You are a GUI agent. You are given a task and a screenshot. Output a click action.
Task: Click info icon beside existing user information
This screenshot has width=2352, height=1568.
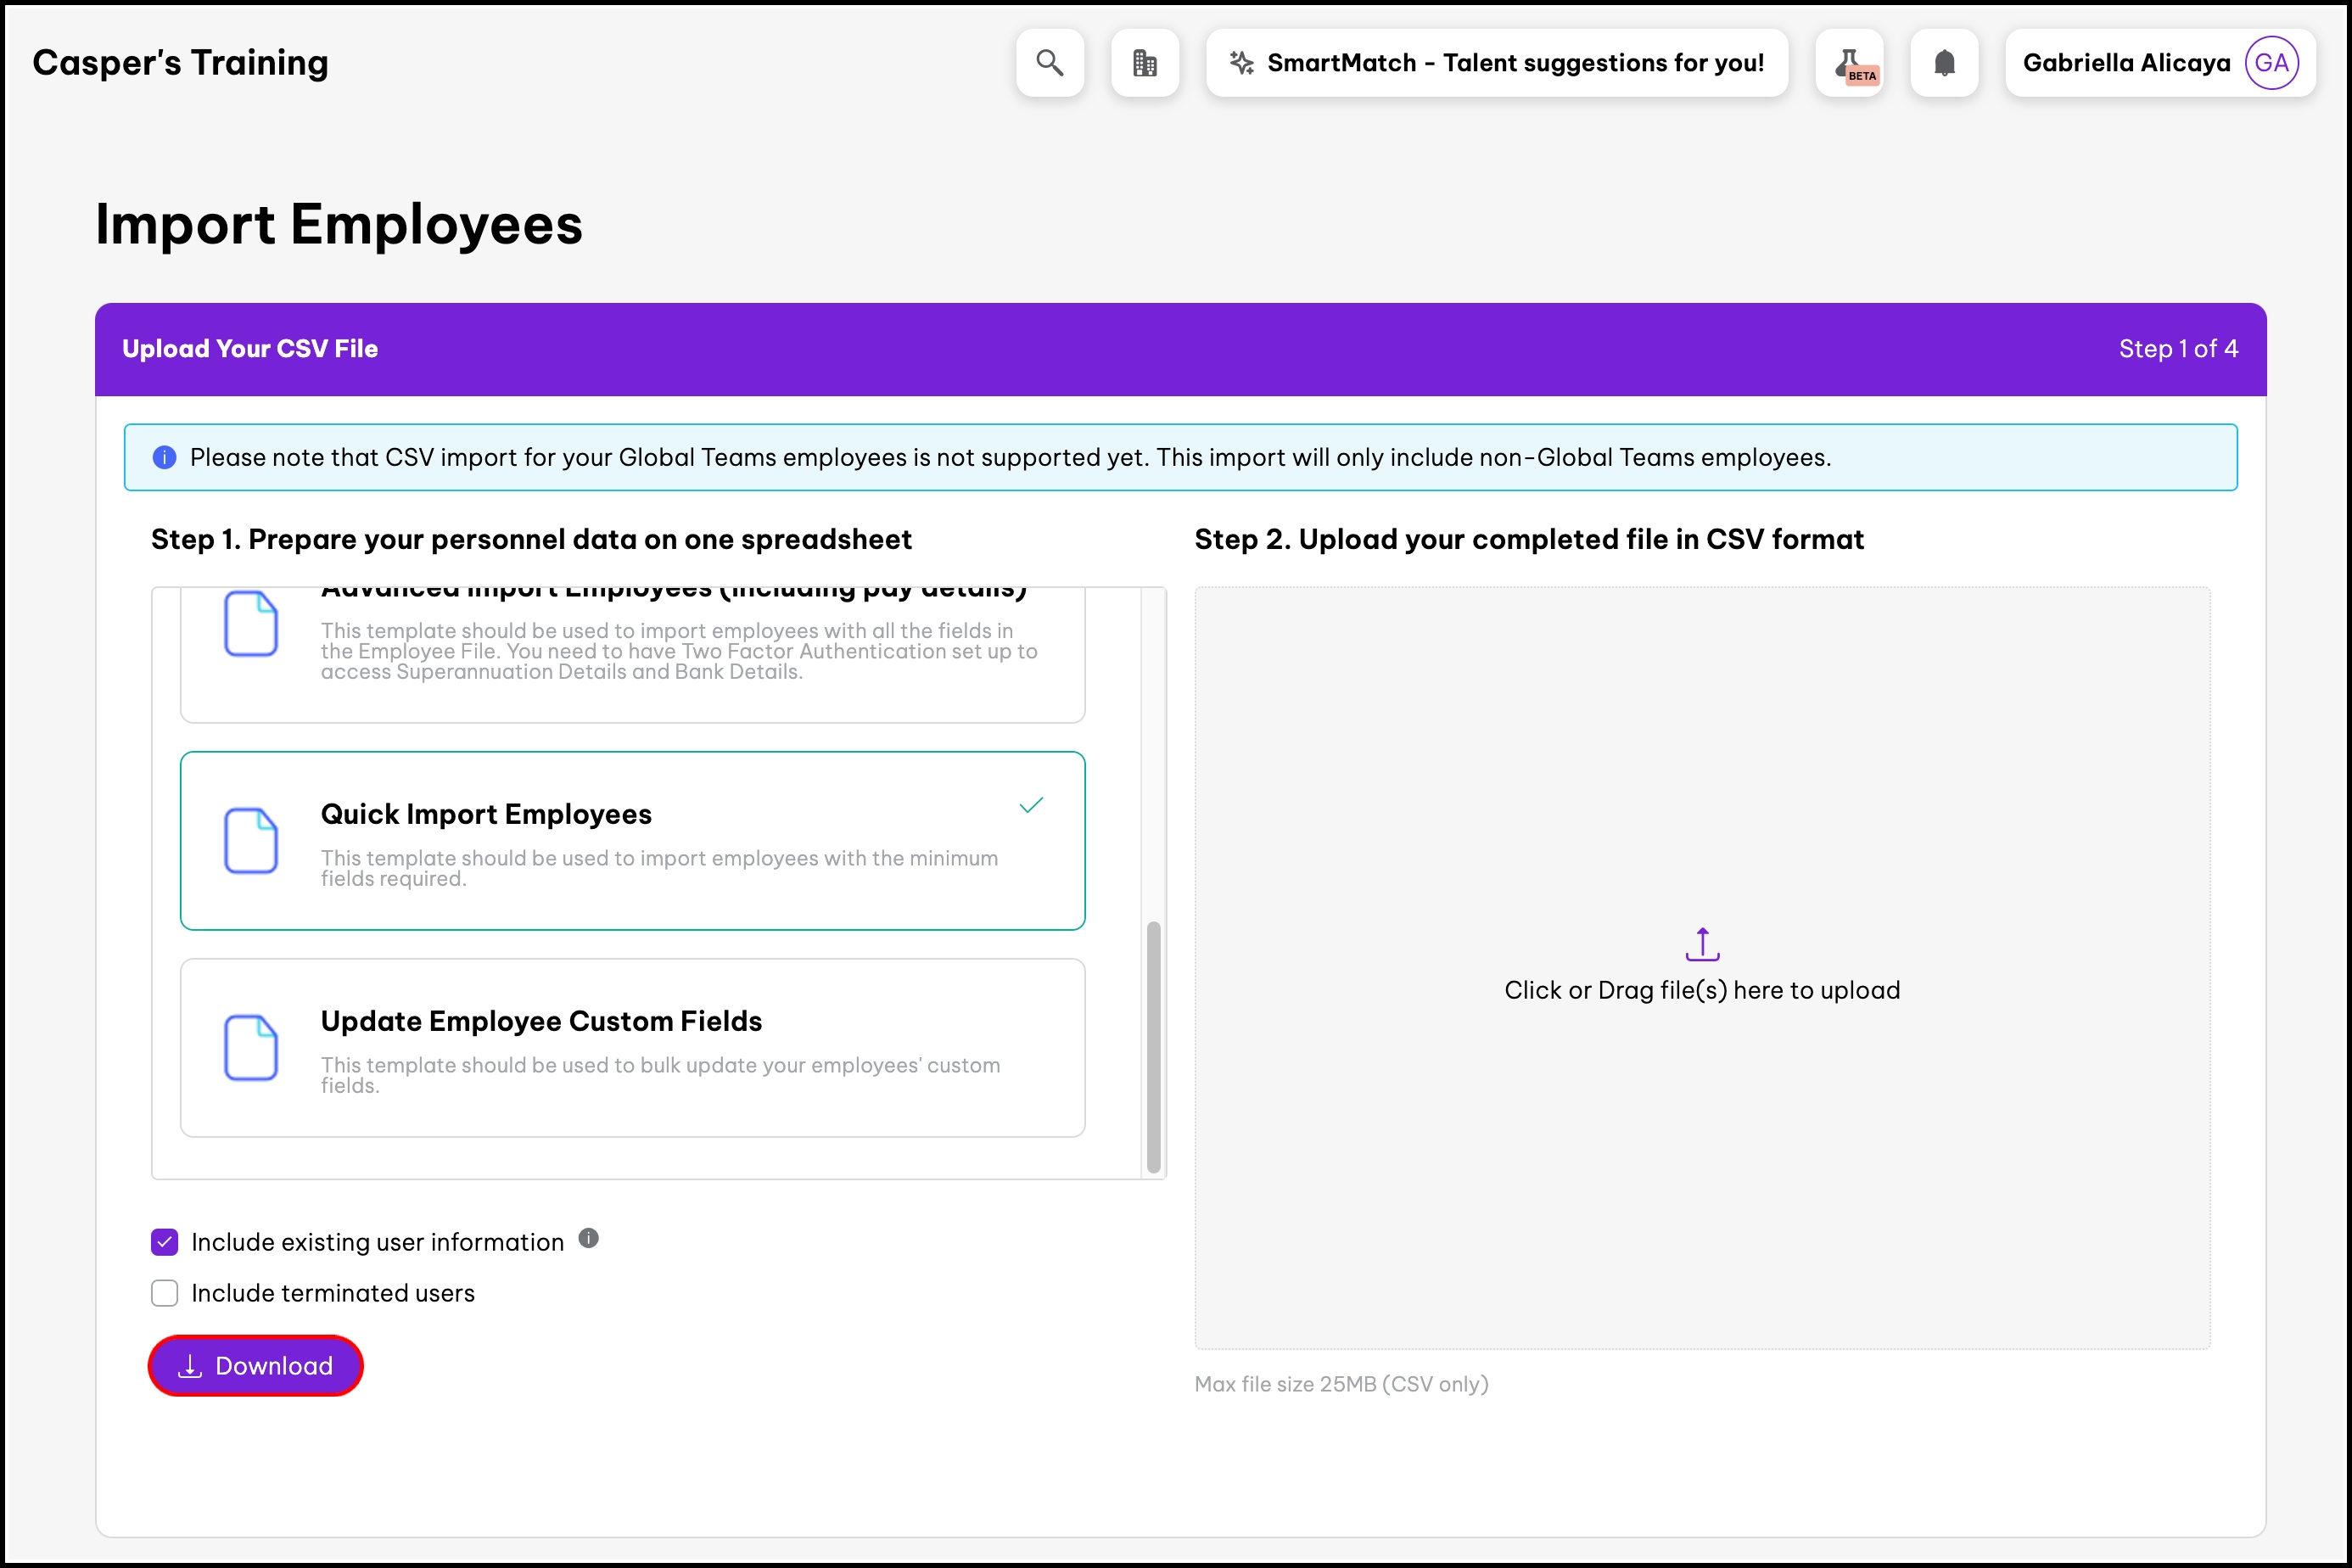588,1238
